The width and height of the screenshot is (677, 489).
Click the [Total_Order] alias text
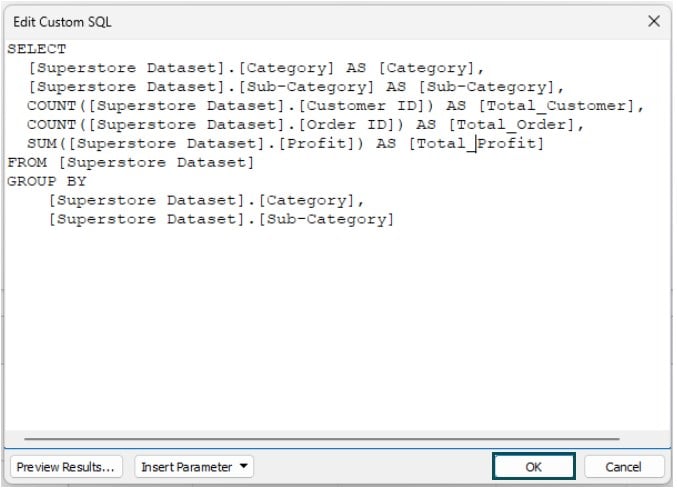click(x=511, y=125)
